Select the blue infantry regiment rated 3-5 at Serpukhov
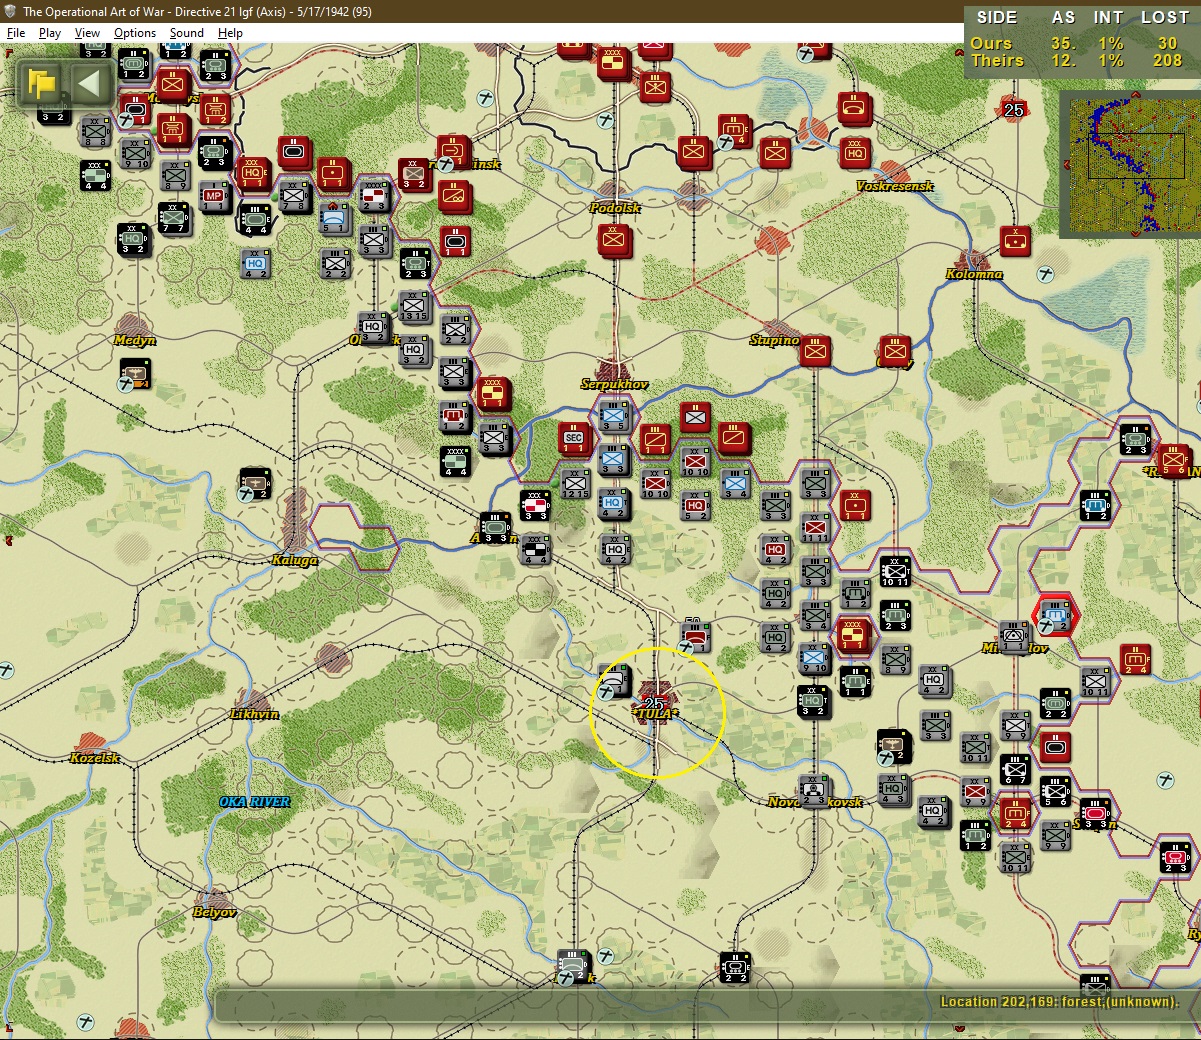The height and width of the screenshot is (1040, 1201). tap(614, 414)
